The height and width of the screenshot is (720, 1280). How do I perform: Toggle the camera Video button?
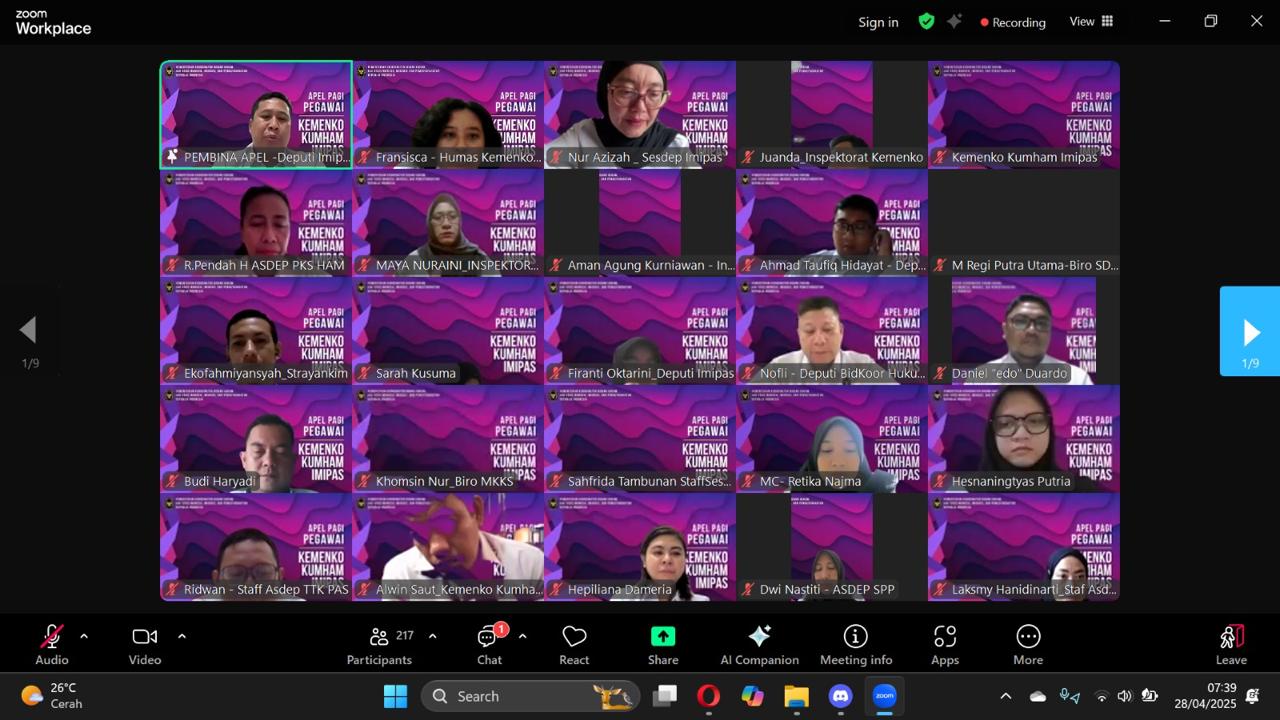145,645
